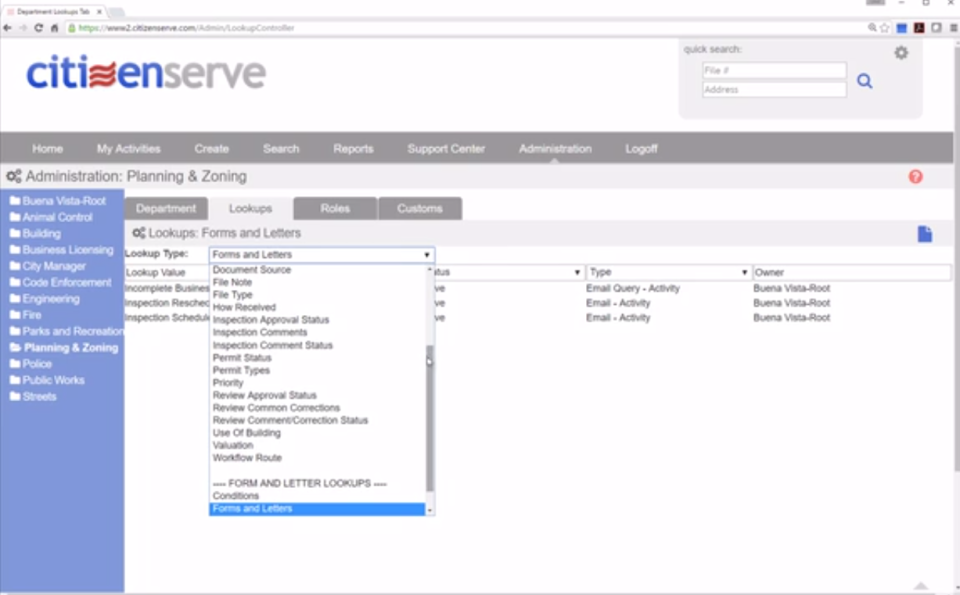
Task: Click the dropdown list scrollbar track
Action: click(x=428, y=430)
